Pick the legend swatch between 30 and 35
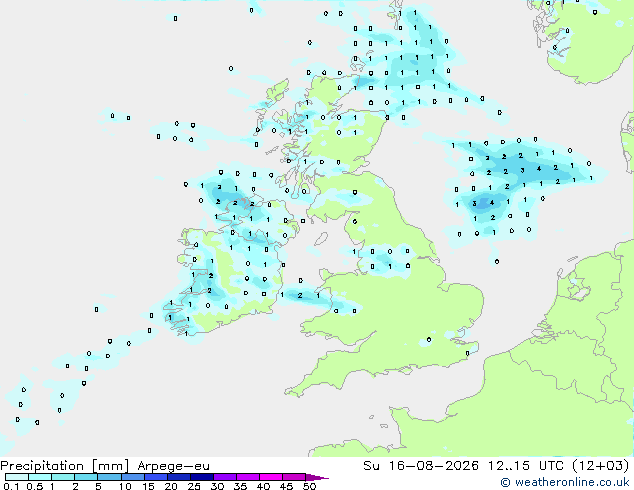Image resolution: width=634 pixels, height=490 pixels. coord(224,477)
